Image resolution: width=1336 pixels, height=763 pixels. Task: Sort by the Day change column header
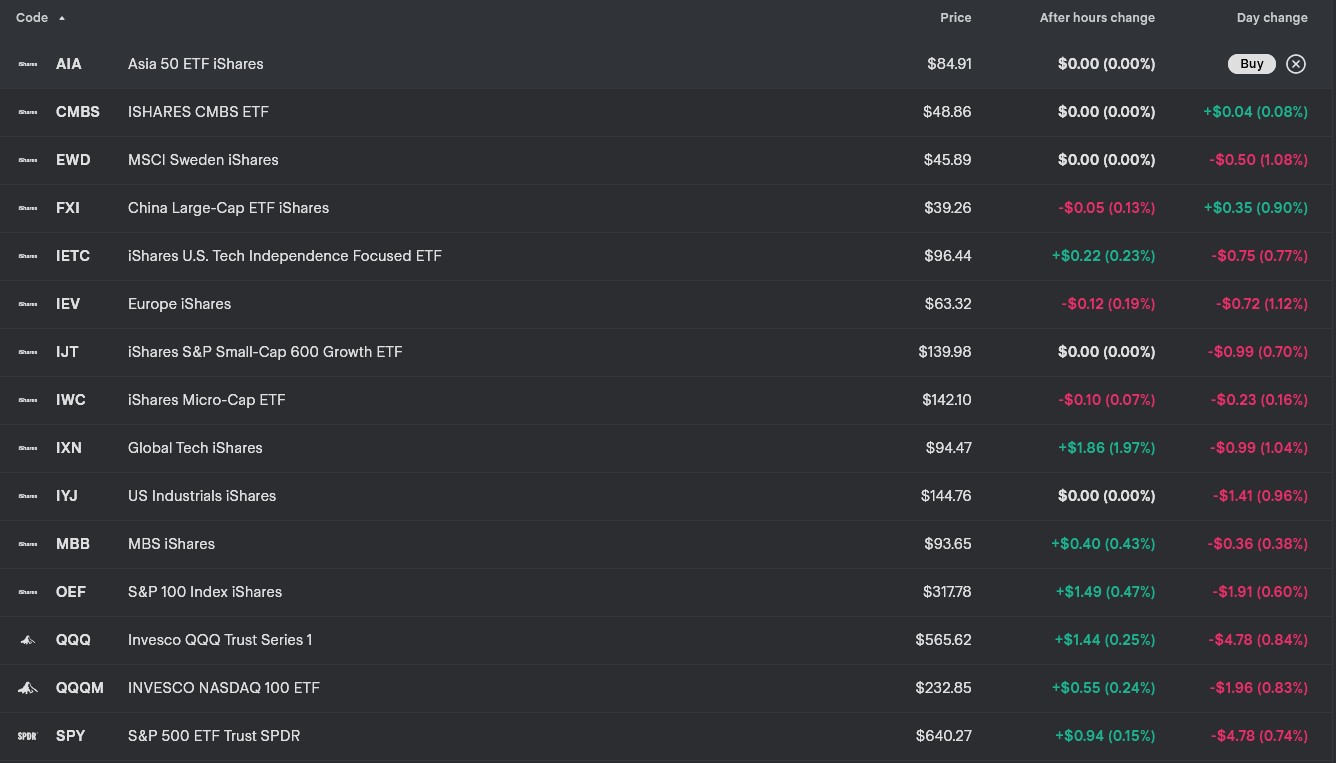[x=1271, y=18]
